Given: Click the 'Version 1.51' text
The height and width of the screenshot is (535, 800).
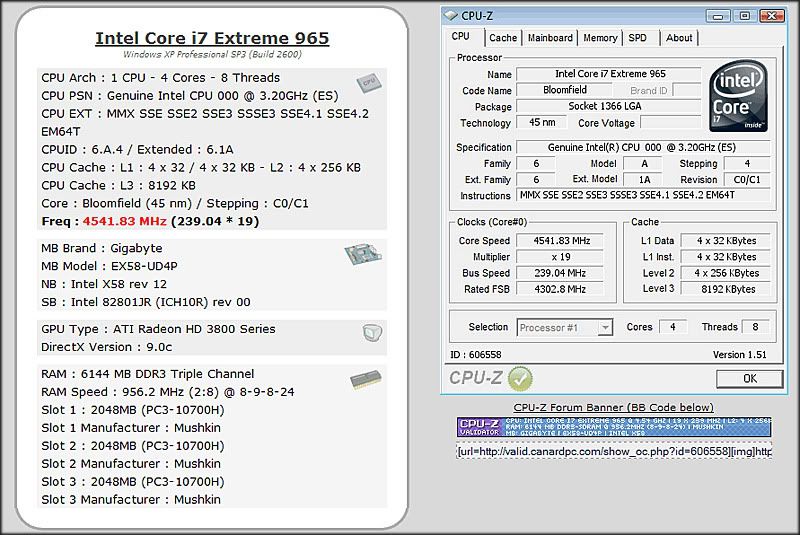Looking at the screenshot, I should pyautogui.click(x=739, y=354).
